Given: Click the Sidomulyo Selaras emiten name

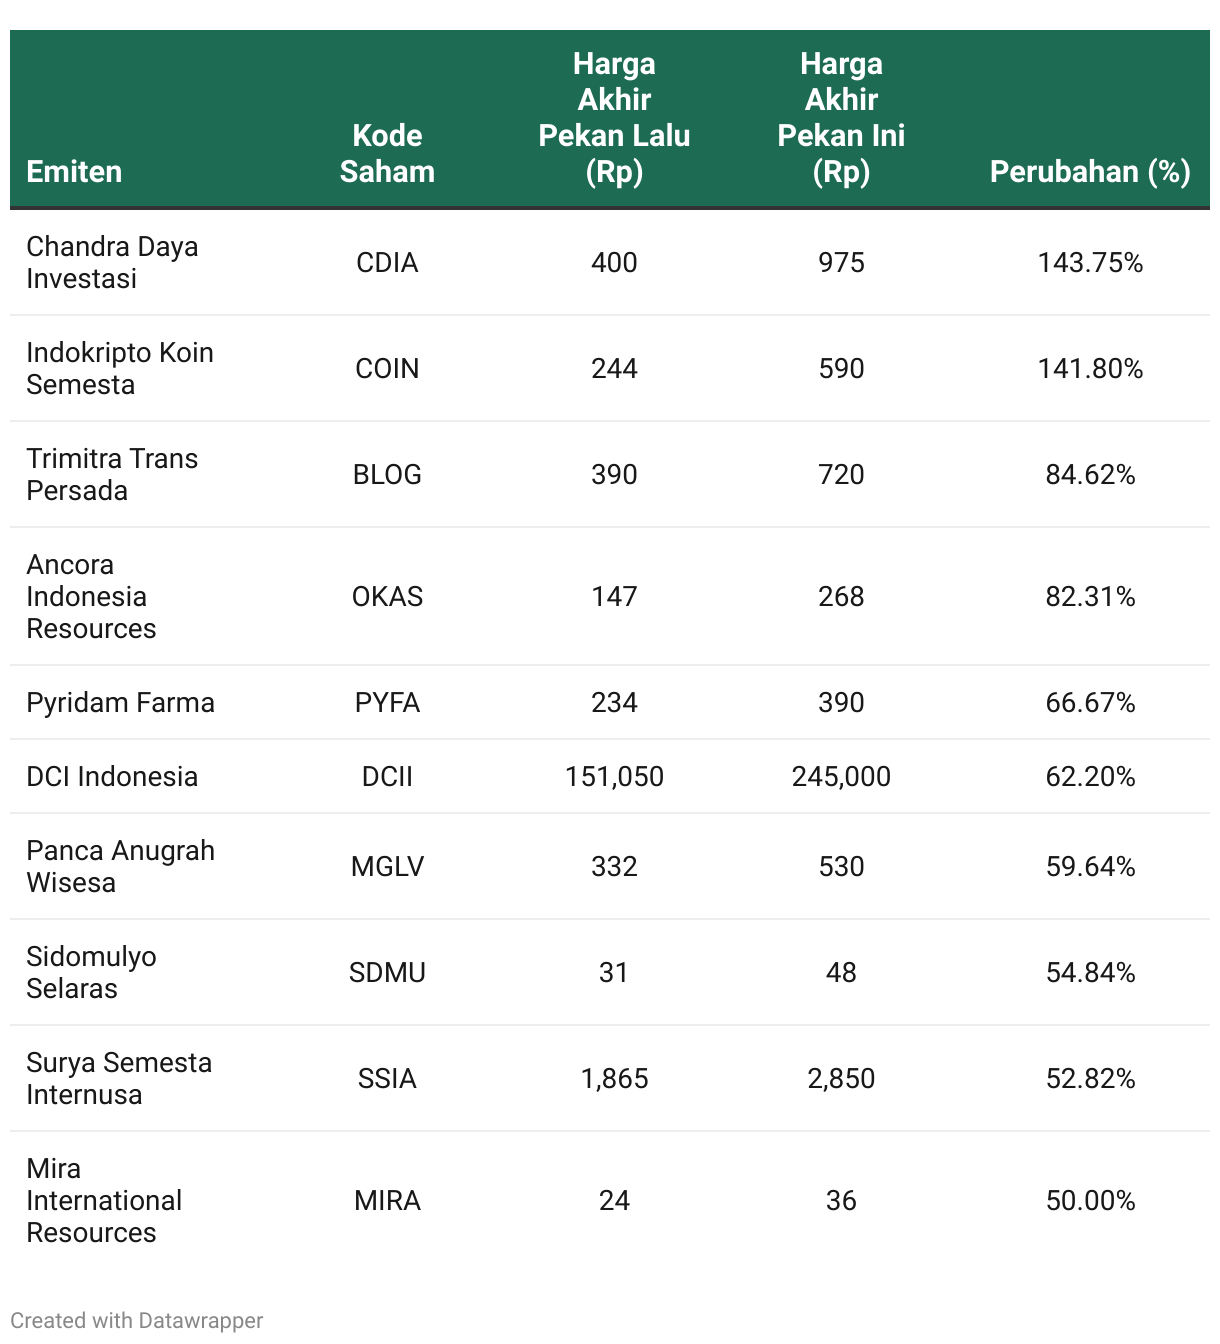Looking at the screenshot, I should click(x=91, y=972).
